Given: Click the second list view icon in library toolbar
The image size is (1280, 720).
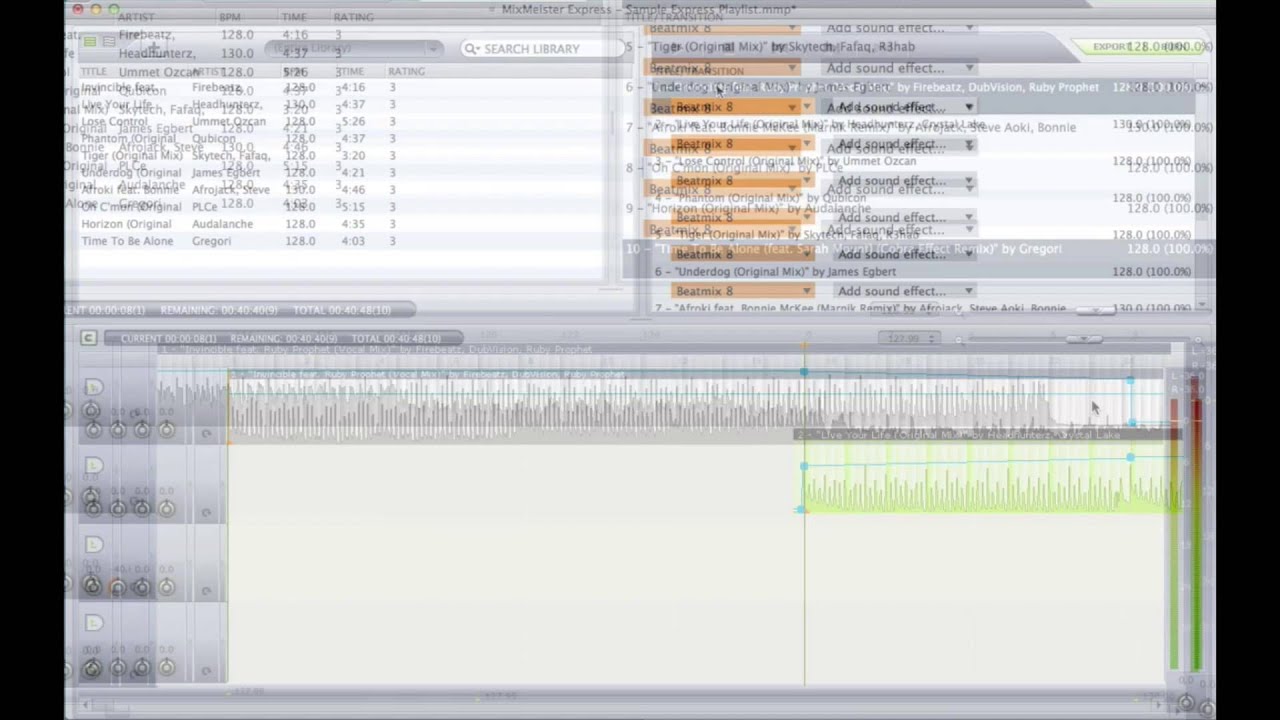Looking at the screenshot, I should click(109, 42).
